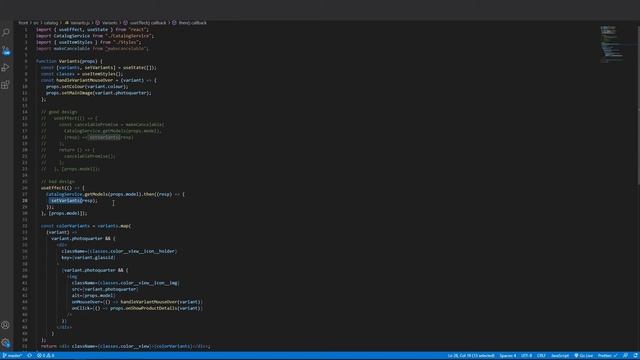Click the selected 'setVariants' text on line 28
Image resolution: width=640 pixels, height=360 pixels.
point(67,201)
